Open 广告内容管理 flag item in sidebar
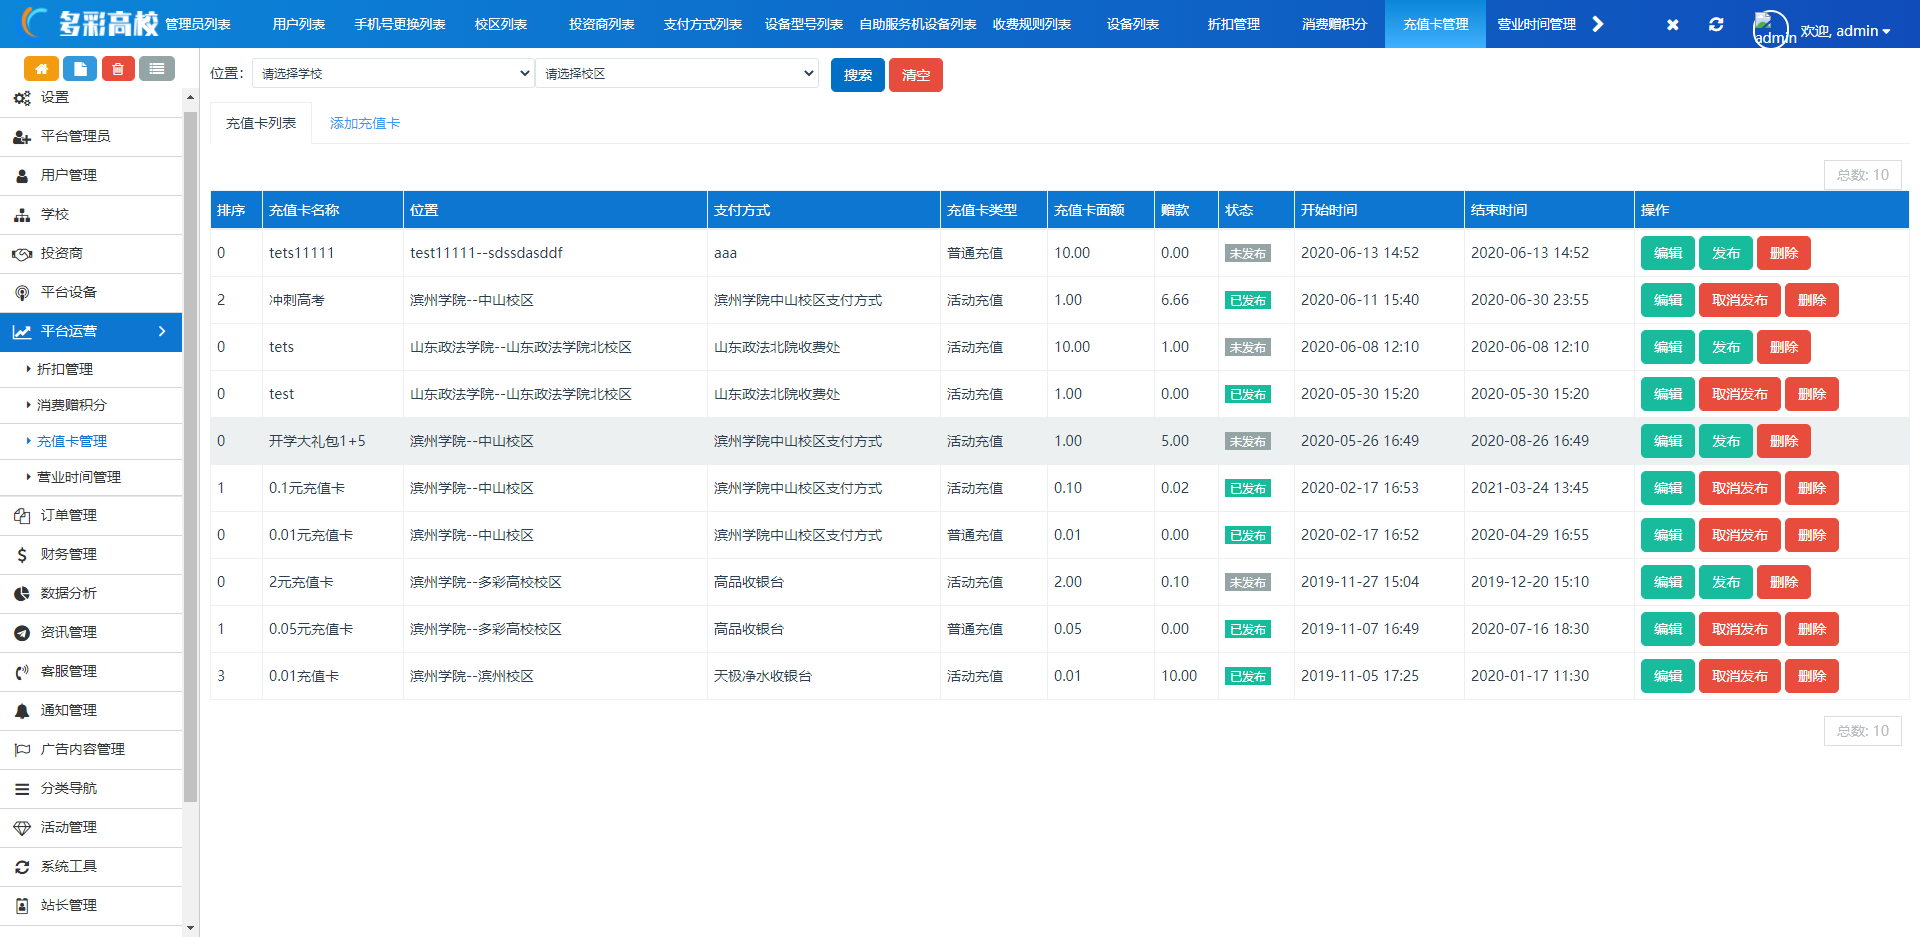The image size is (1920, 937). (91, 749)
